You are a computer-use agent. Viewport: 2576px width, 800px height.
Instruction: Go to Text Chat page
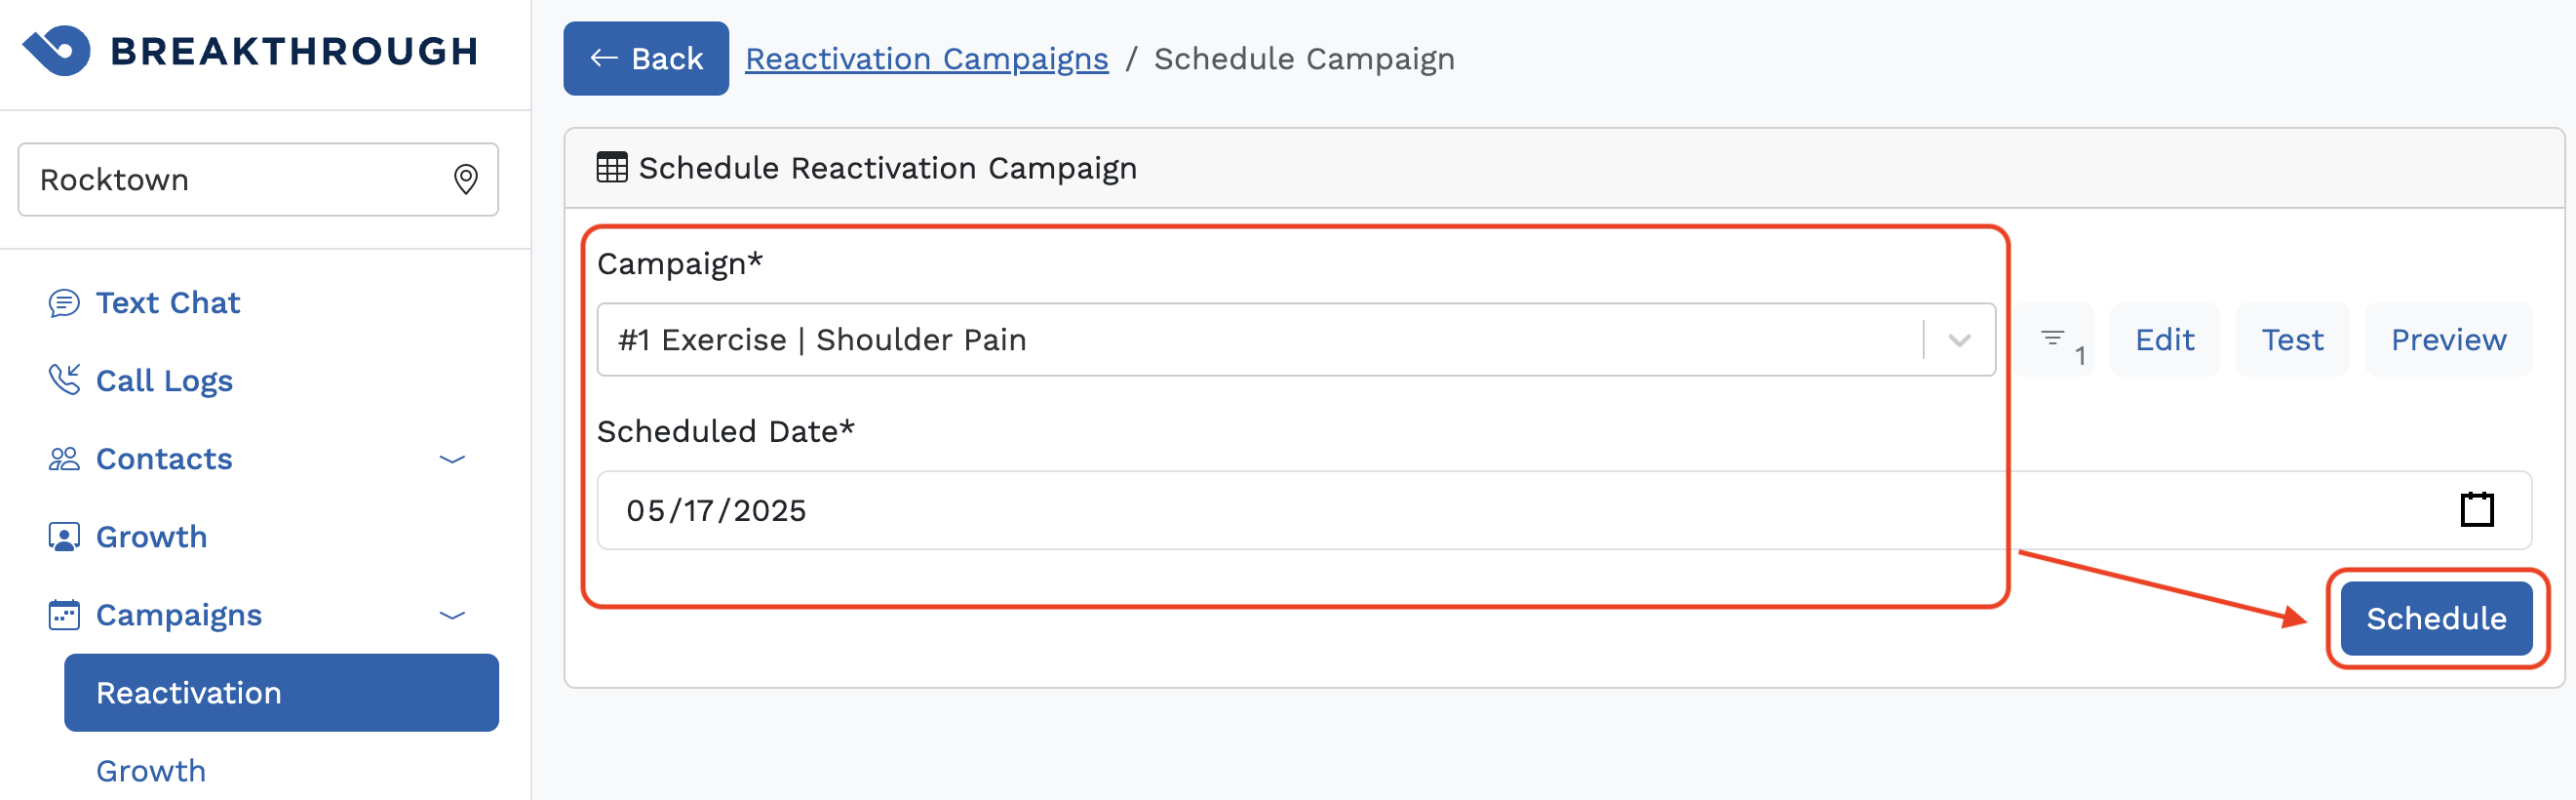[168, 303]
